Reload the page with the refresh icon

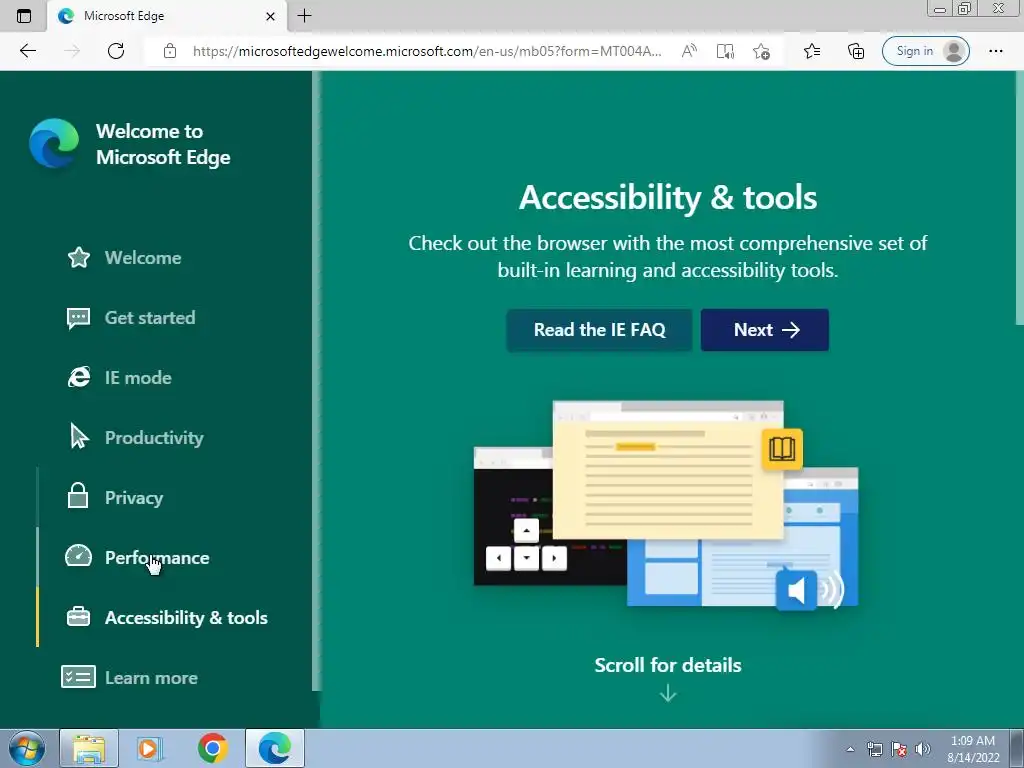[116, 51]
